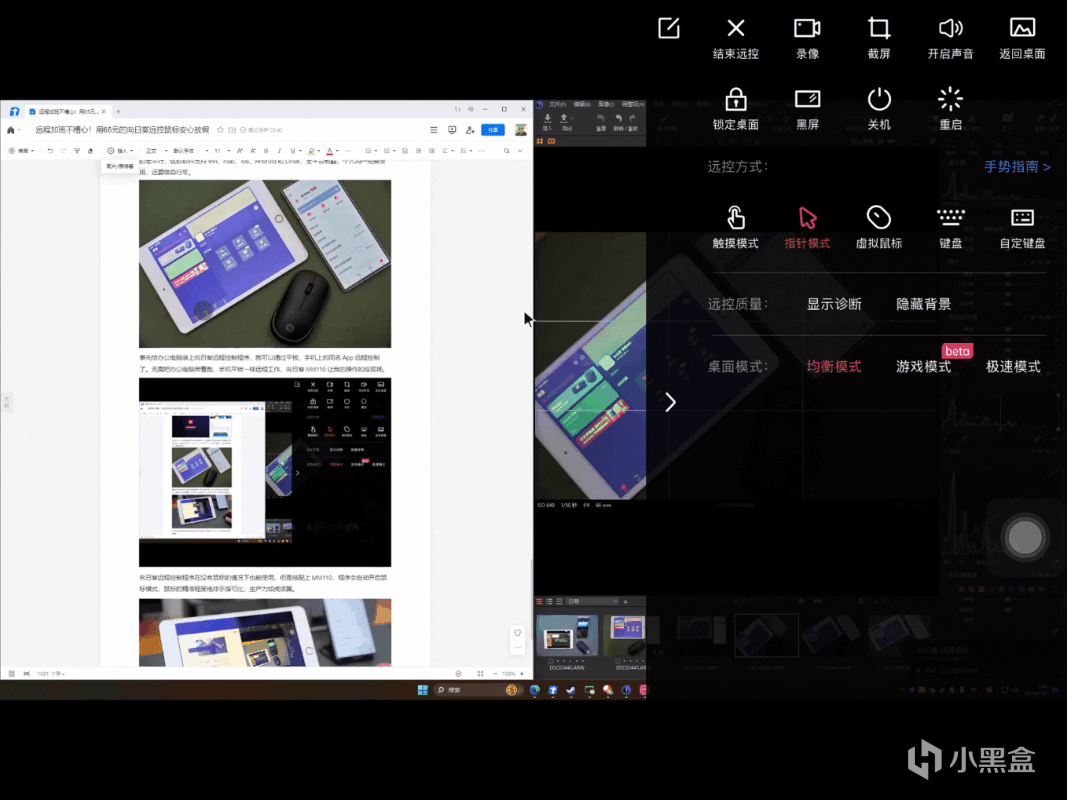Collapse the remote panel with chevron arrow
This screenshot has width=1067, height=800.
670,402
